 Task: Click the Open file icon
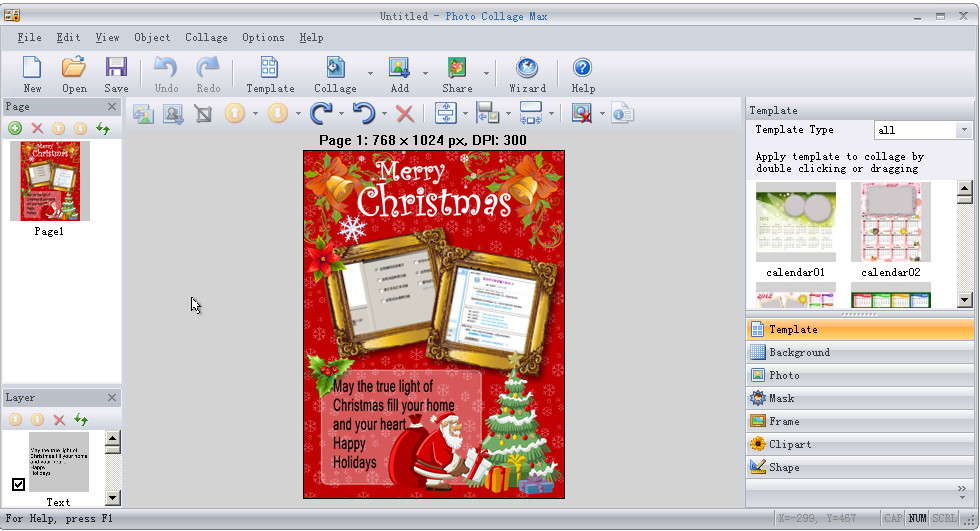coord(74,67)
